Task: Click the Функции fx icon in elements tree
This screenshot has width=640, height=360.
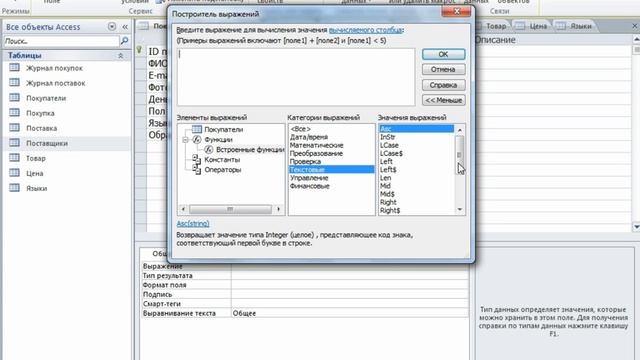Action: click(197, 140)
